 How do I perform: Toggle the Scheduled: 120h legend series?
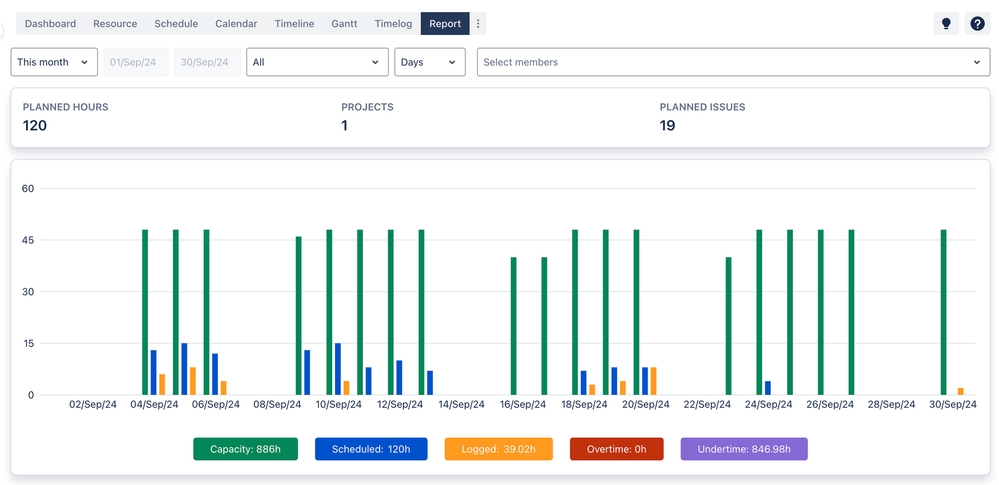[x=371, y=449]
